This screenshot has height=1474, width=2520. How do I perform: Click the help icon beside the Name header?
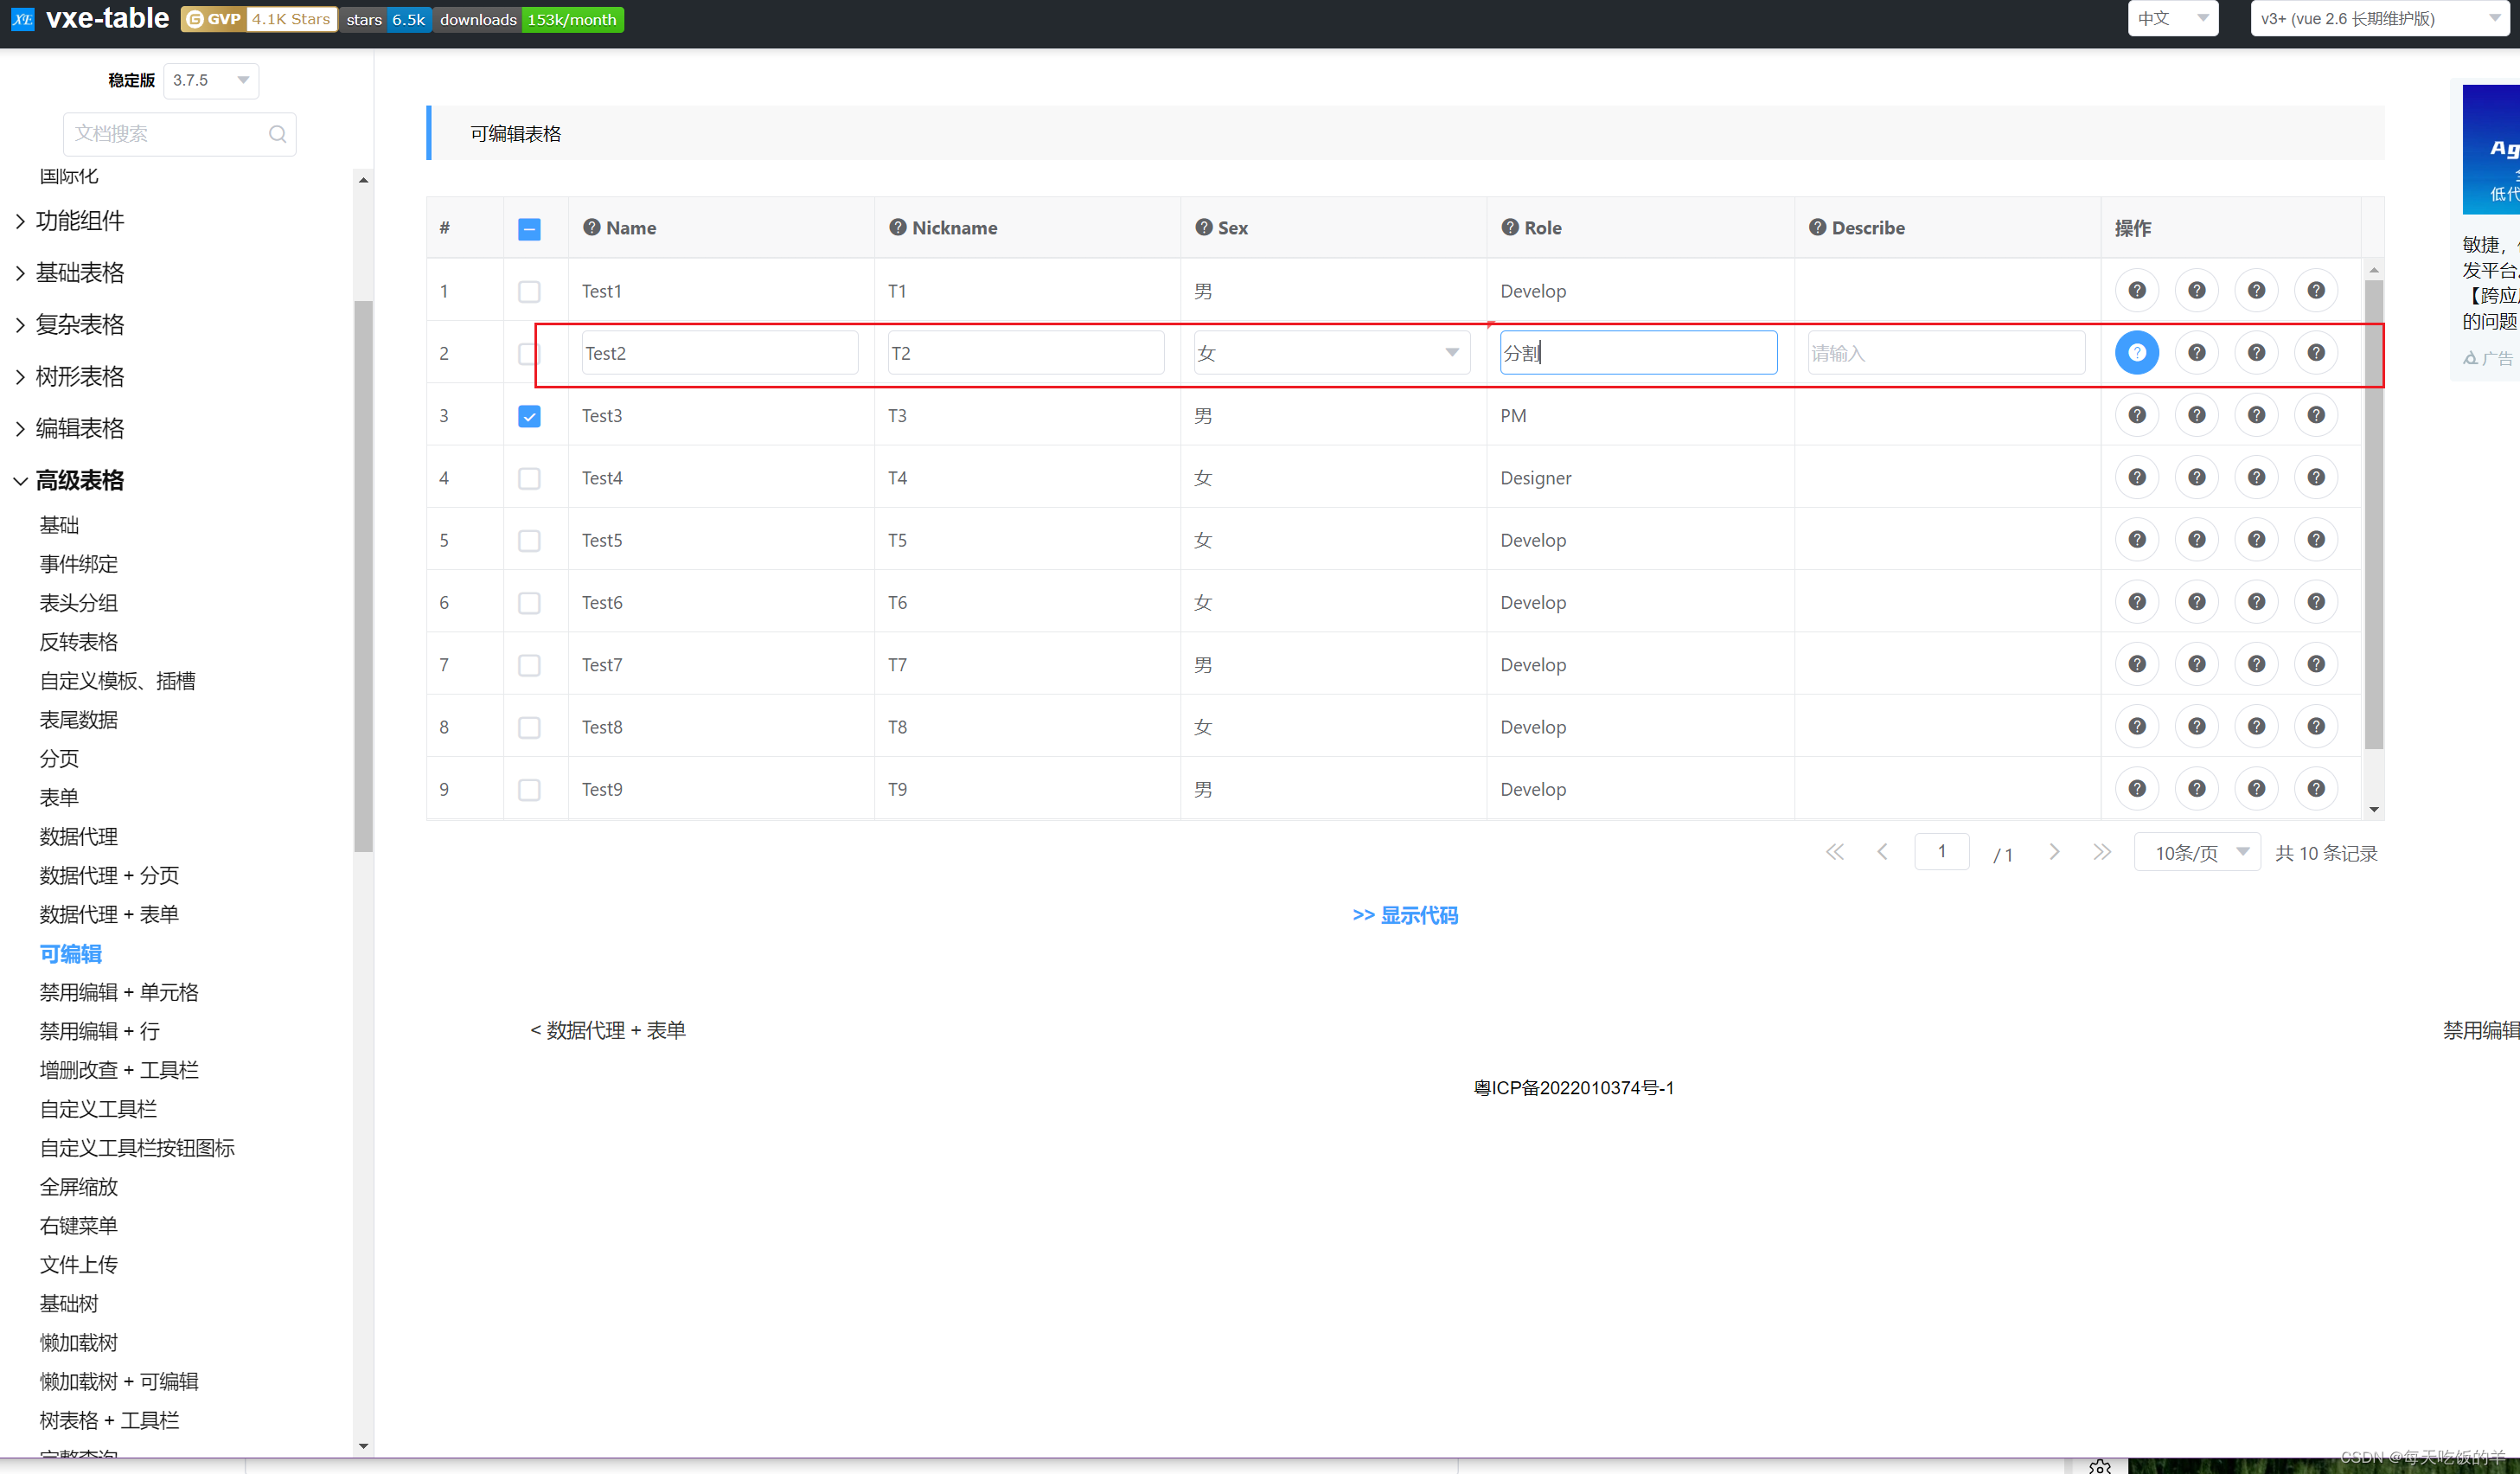click(x=591, y=227)
